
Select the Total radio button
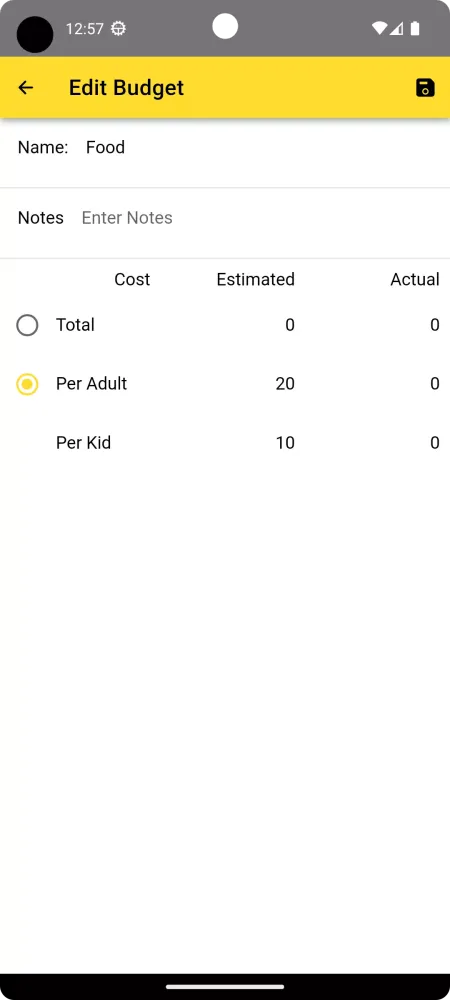[27, 325]
